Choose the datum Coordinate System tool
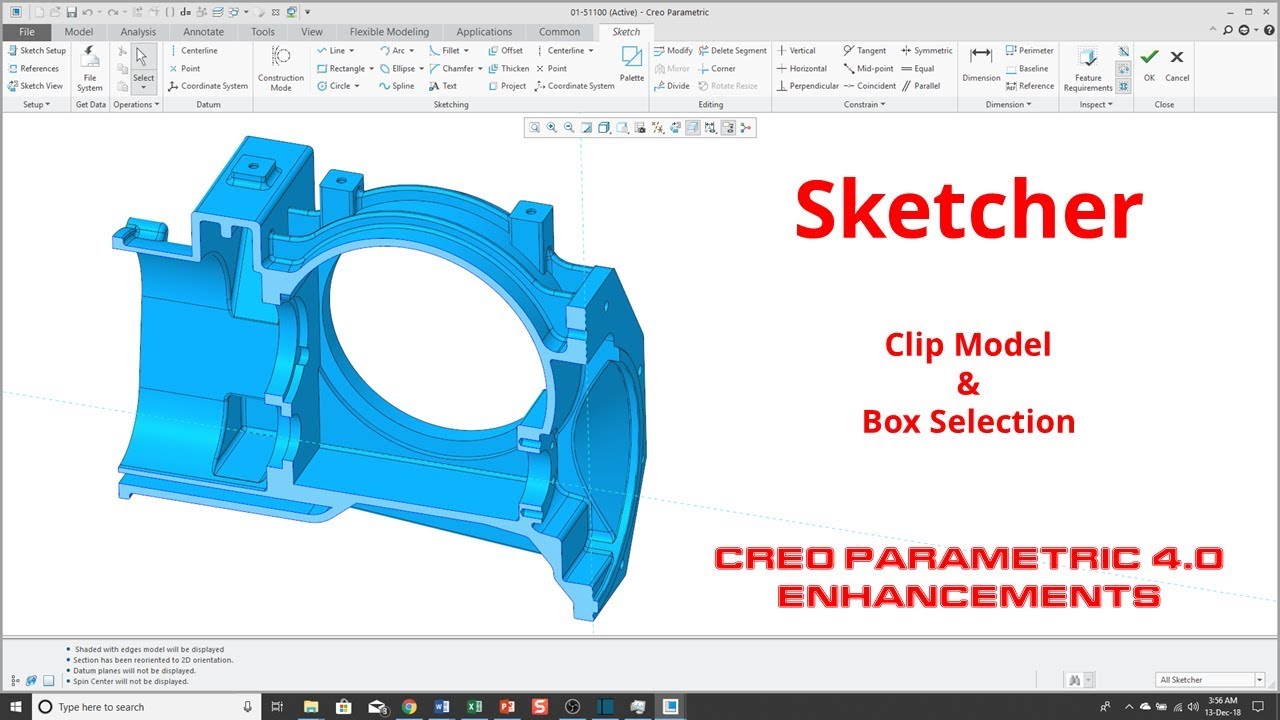Image resolution: width=1280 pixels, height=720 pixels. tap(208, 86)
